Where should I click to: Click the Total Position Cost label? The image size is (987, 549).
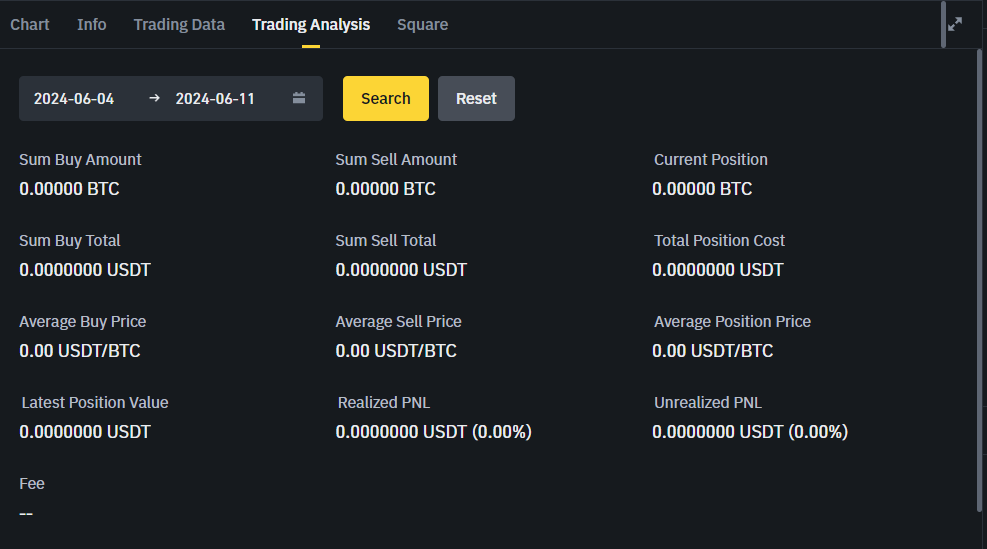pos(719,241)
